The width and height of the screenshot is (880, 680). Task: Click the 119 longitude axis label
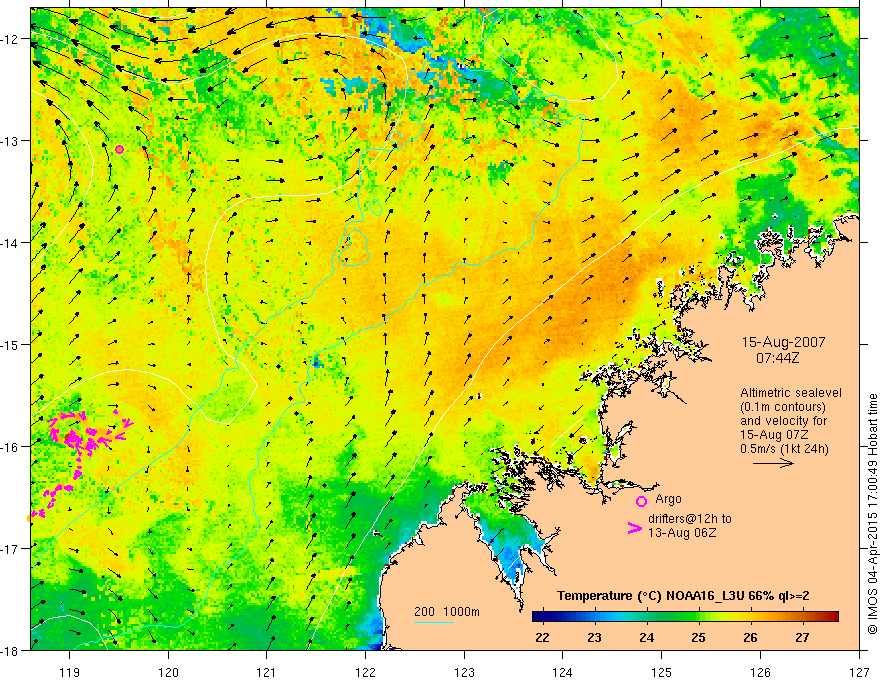point(70,673)
